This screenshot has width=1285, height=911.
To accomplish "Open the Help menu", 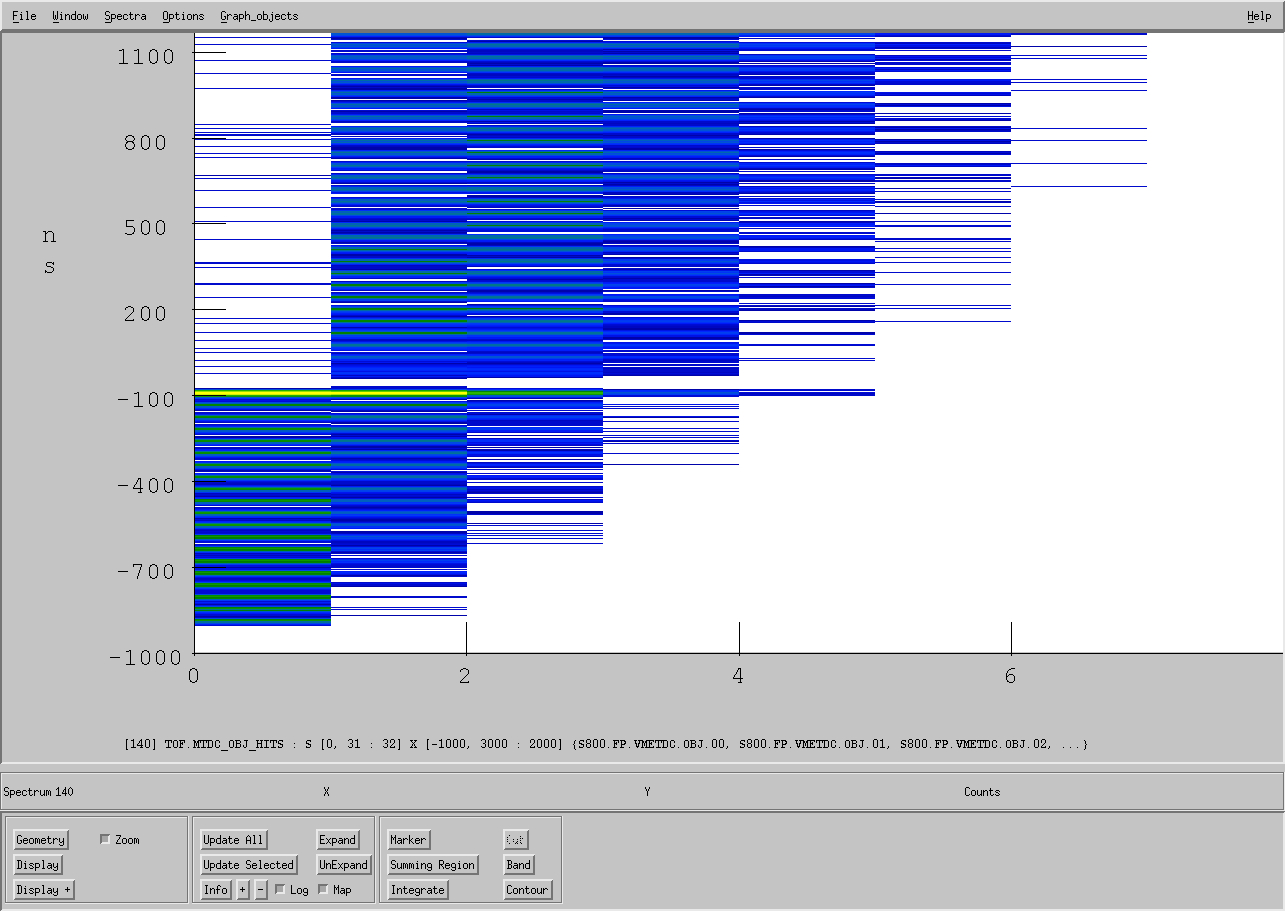I will [1259, 16].
